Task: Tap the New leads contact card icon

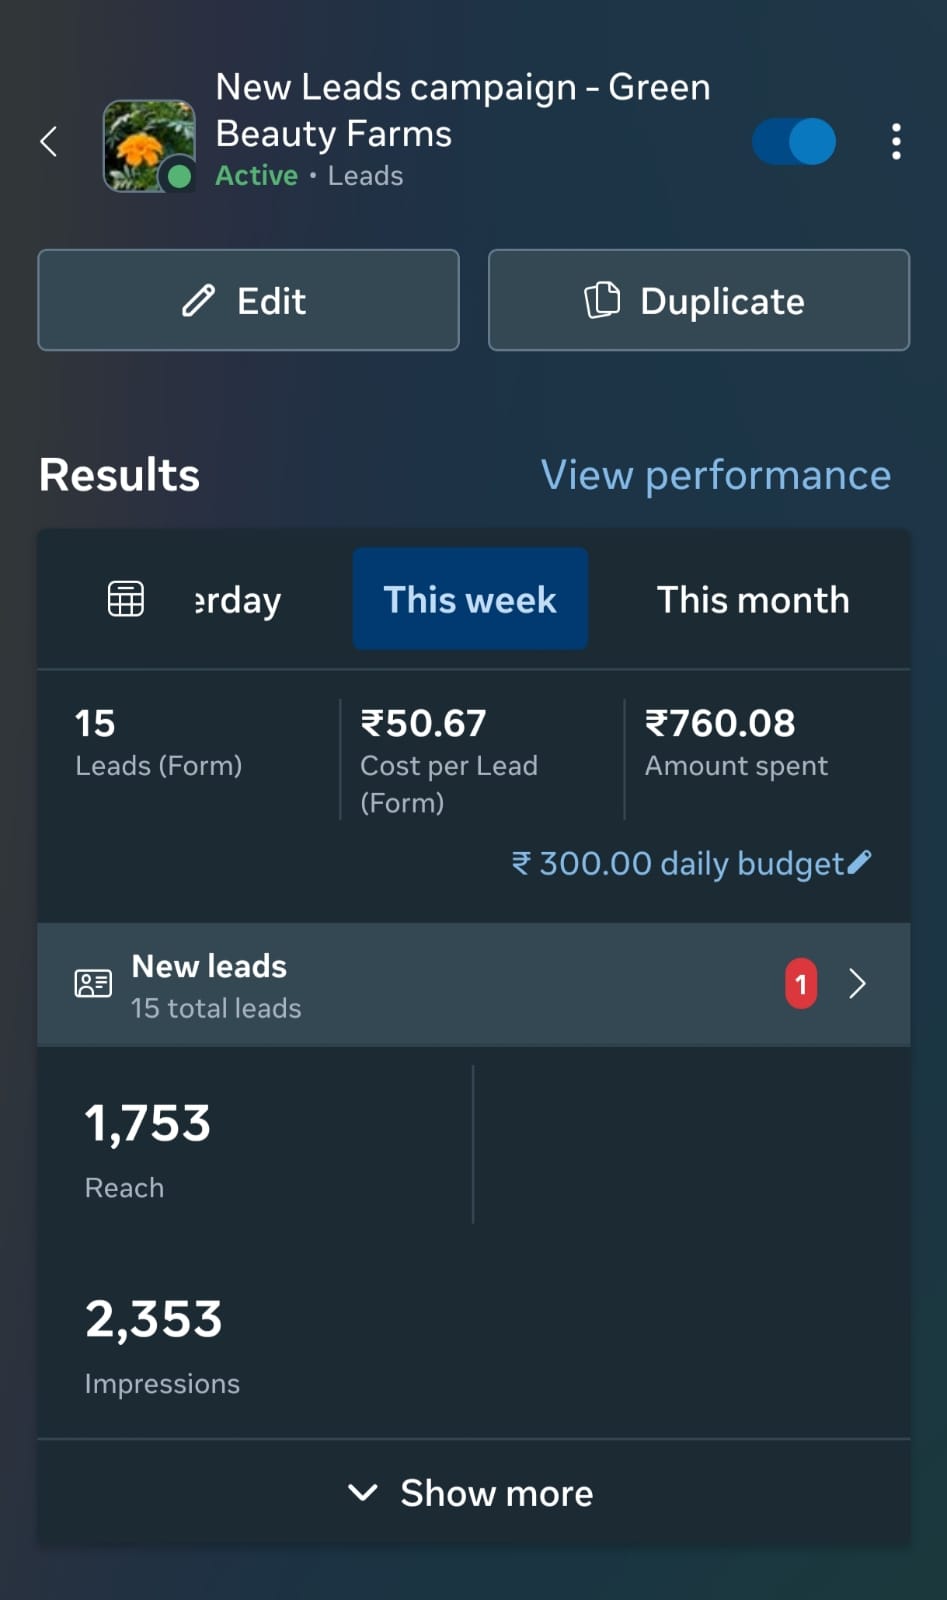Action: coord(93,984)
